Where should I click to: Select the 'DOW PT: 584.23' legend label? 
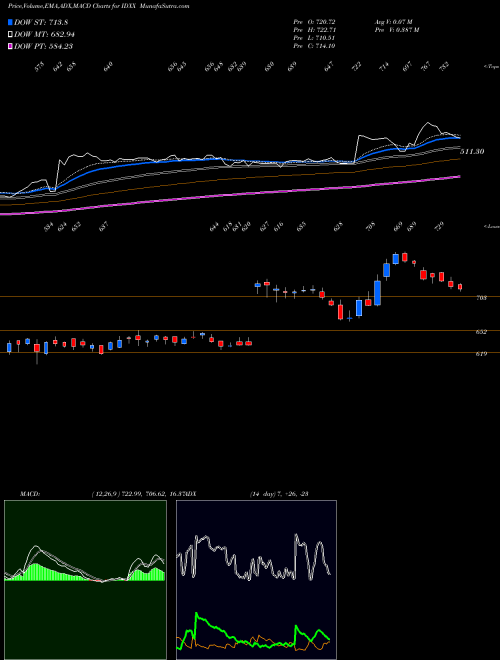point(44,46)
